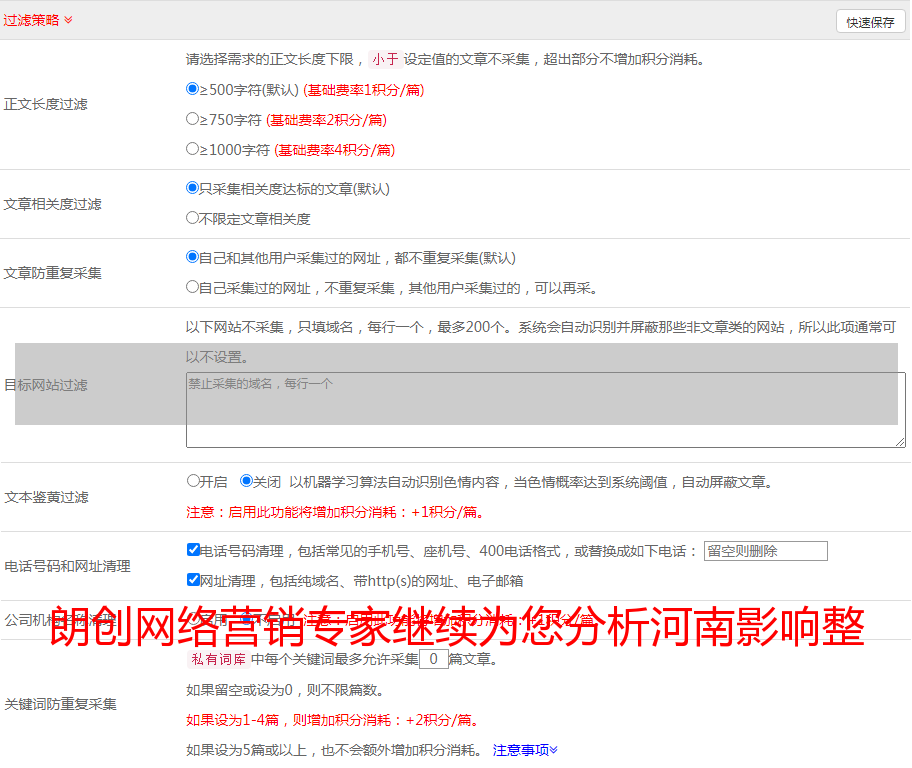Toggle the 网址清理 checkbox
Viewport: 912px width, 768px height.
point(193,580)
